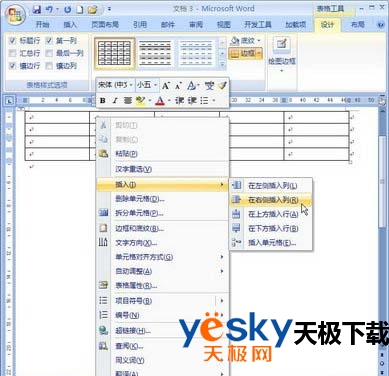Redo action in quick access toolbar
Screen dimensions: 389x376
tap(68, 10)
